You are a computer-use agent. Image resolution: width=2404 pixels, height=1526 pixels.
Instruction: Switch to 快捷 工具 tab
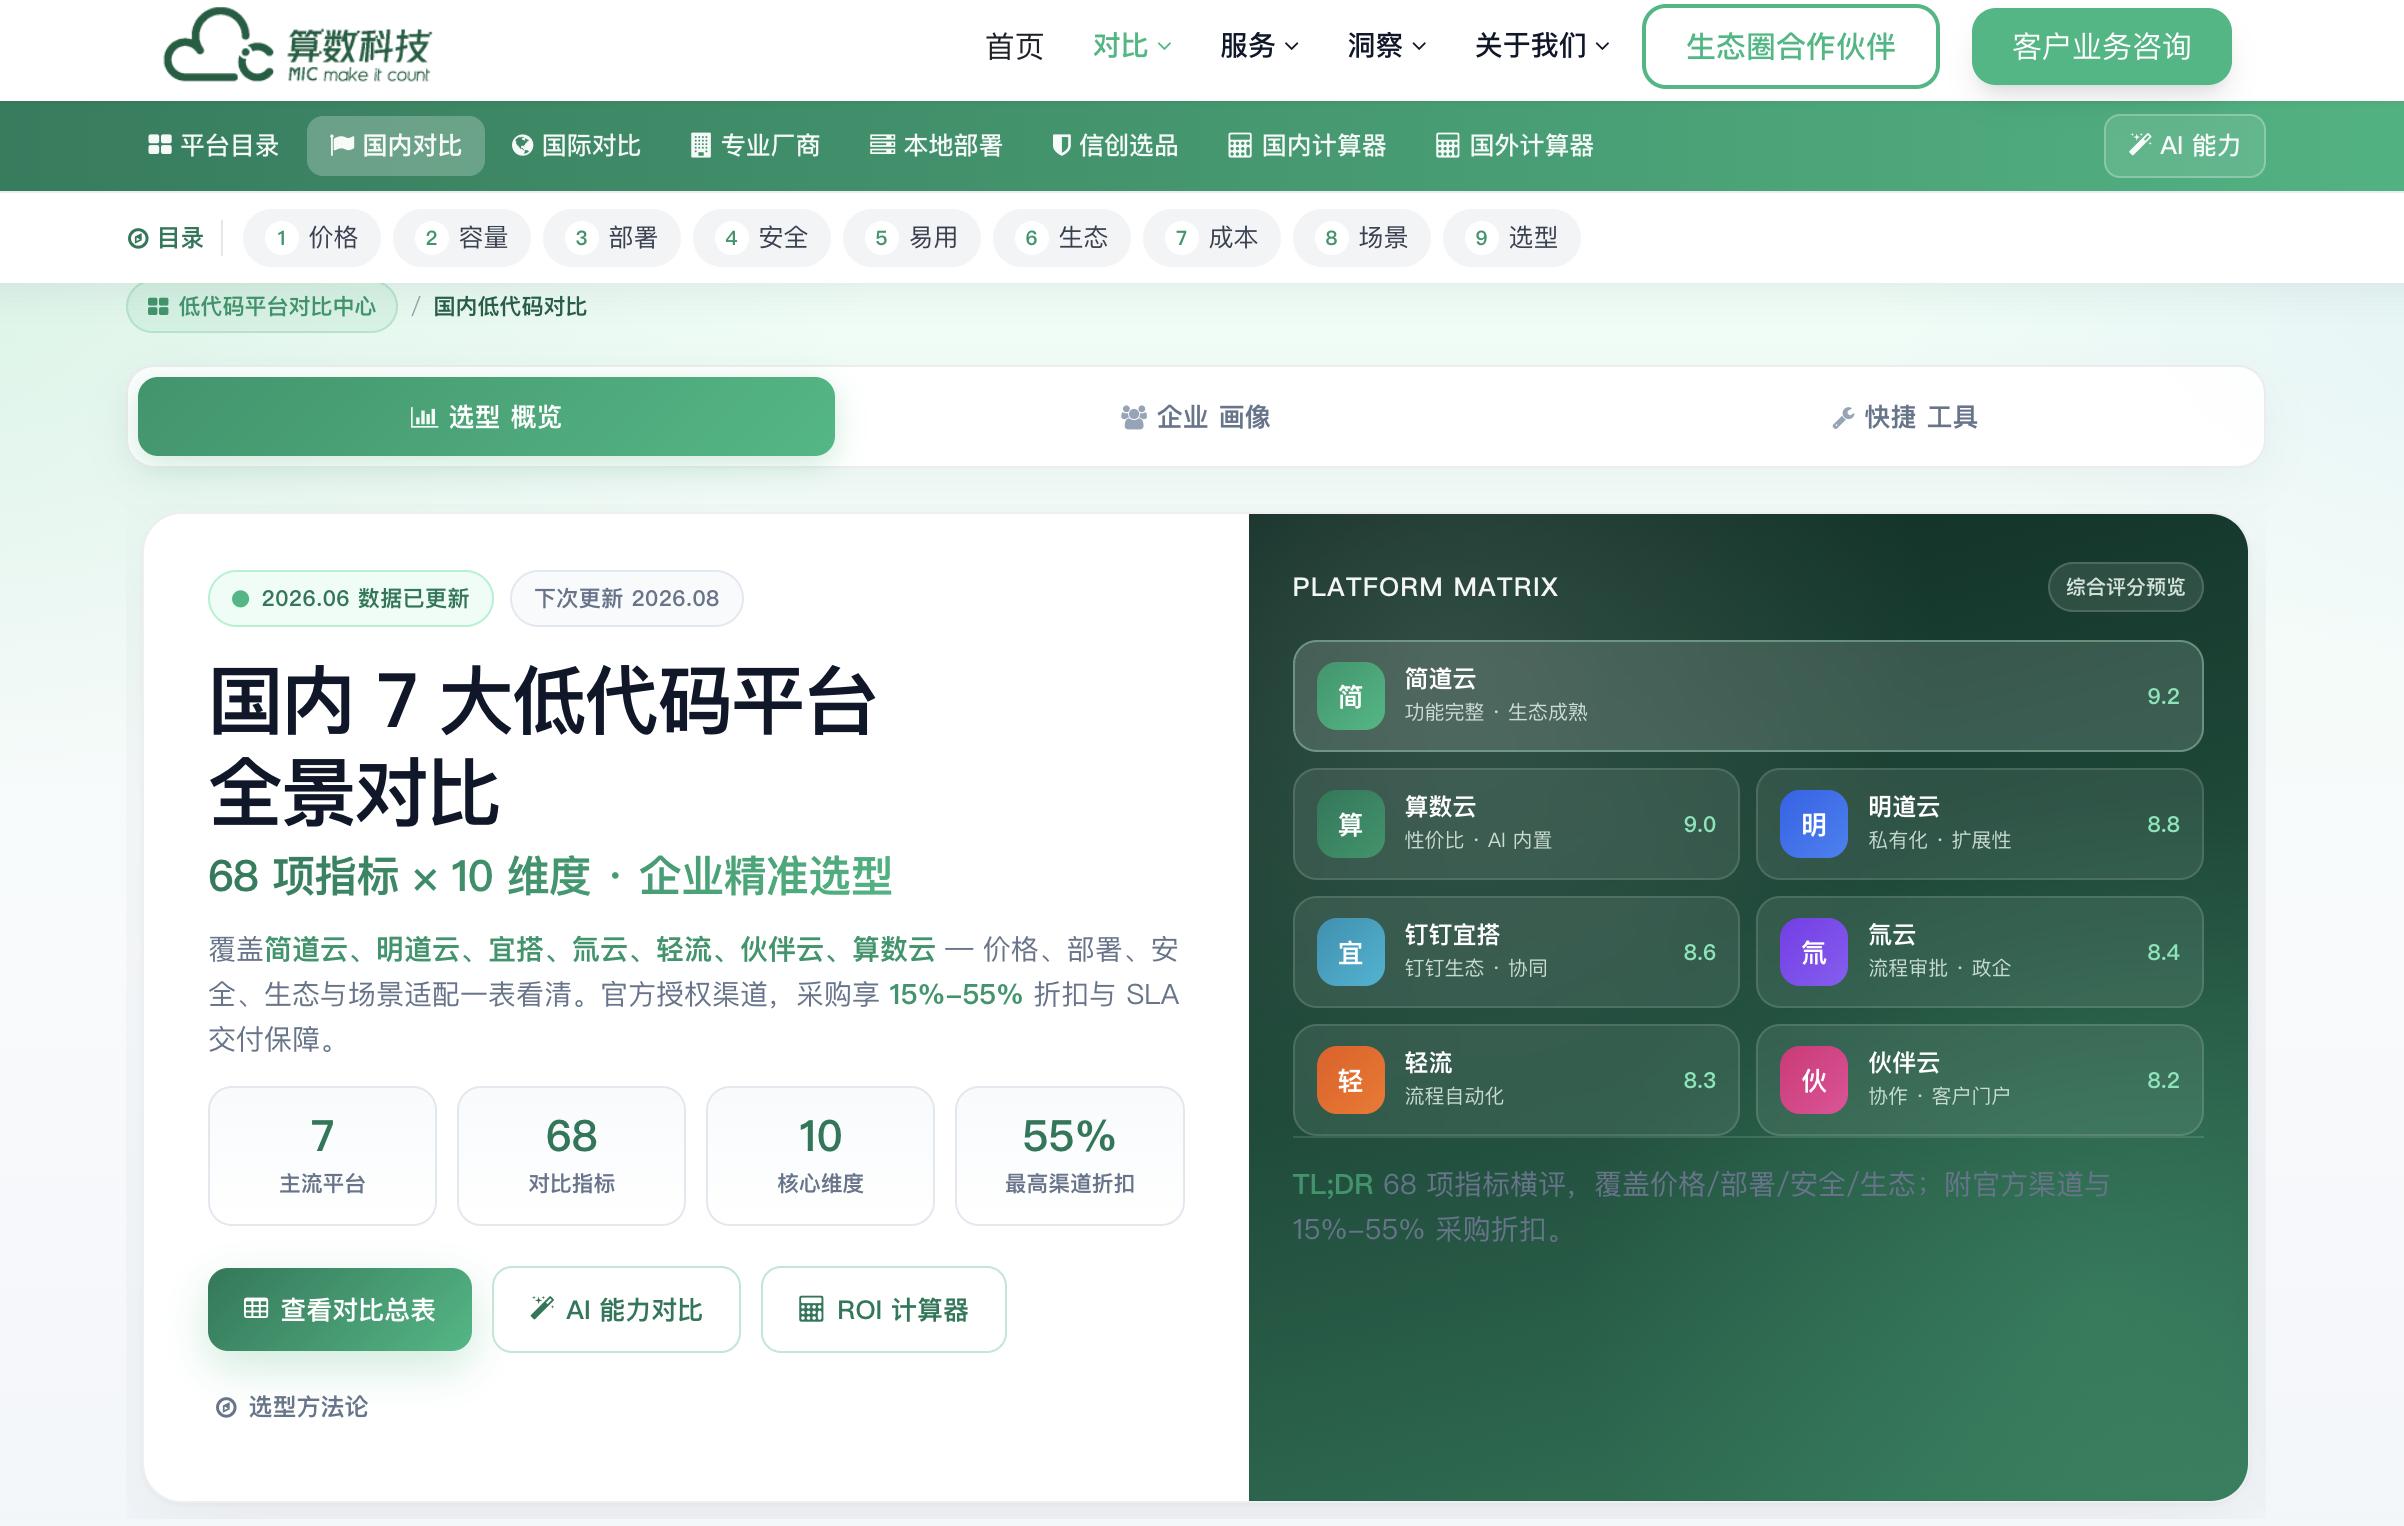coord(1905,417)
